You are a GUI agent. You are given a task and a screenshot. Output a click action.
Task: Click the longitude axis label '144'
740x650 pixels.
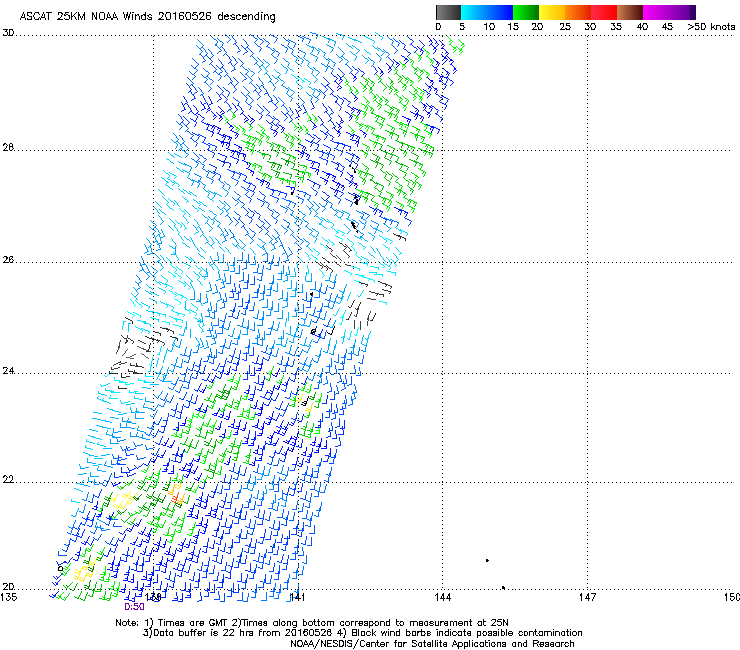tap(442, 597)
